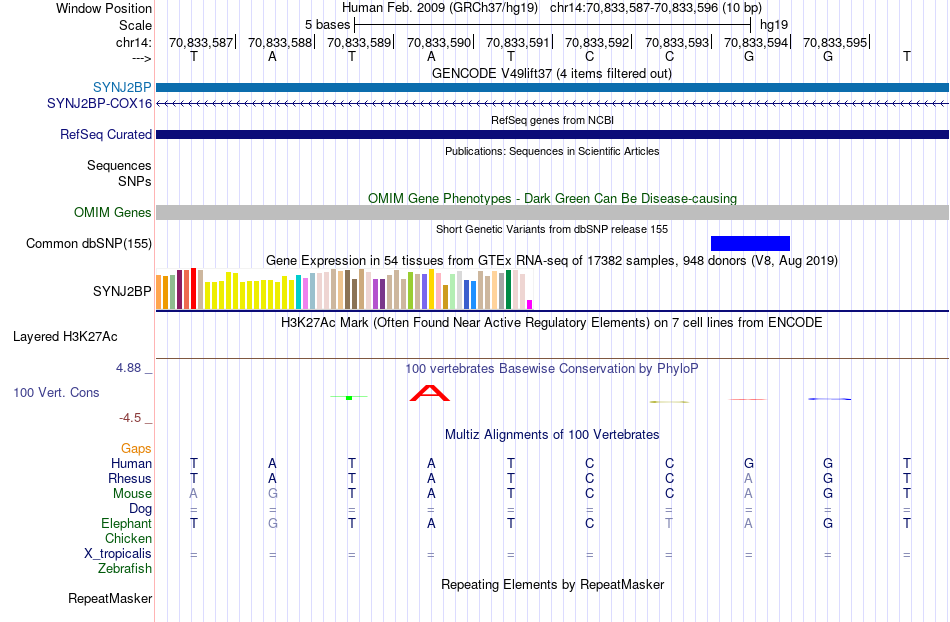Click '100 vertebrates Basewise Conservation by PhyloP' title
950x622 pixels.
tap(552, 368)
